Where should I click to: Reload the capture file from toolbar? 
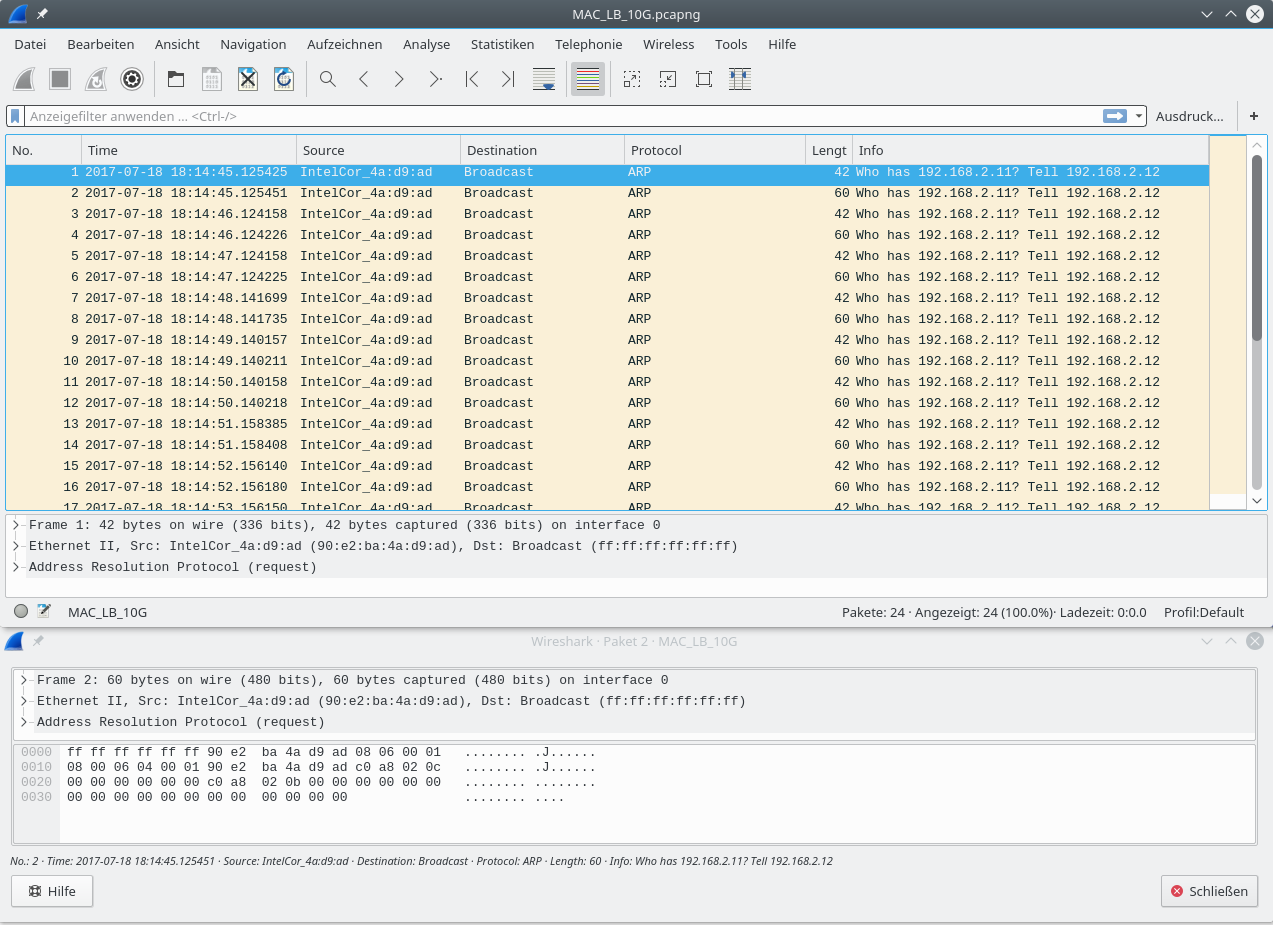[284, 79]
